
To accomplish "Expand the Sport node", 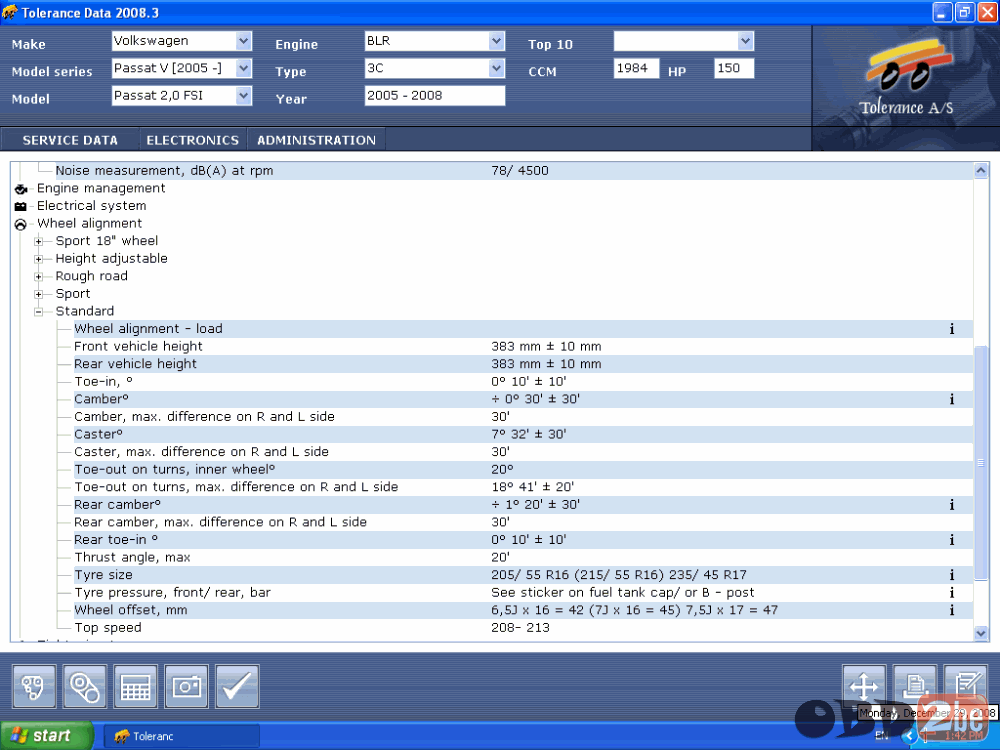I will [39, 294].
